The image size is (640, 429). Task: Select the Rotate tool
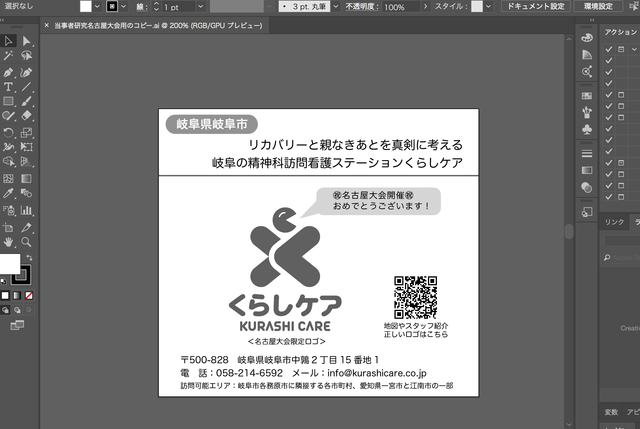click(8, 133)
